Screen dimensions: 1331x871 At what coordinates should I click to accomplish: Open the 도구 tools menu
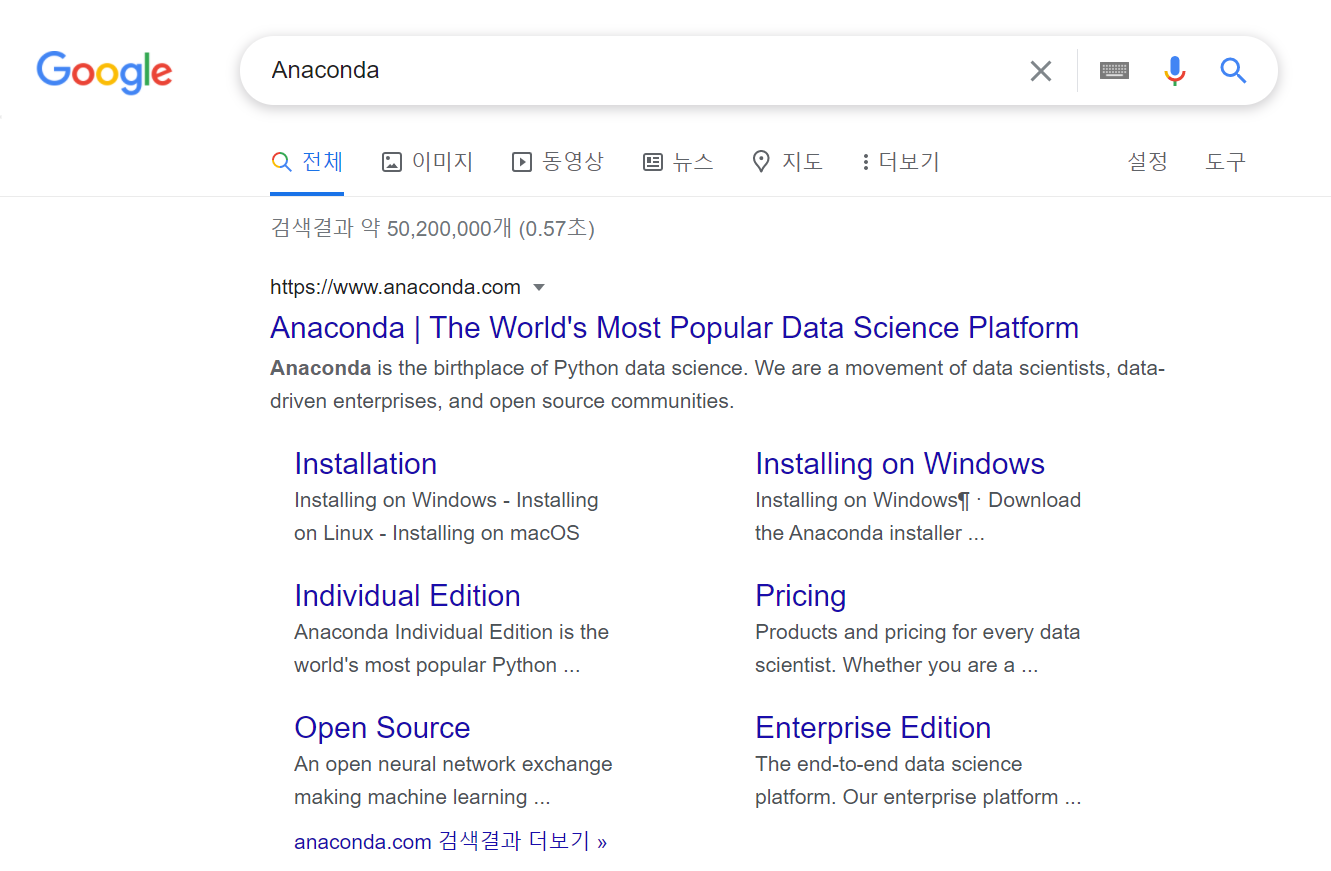[1226, 162]
